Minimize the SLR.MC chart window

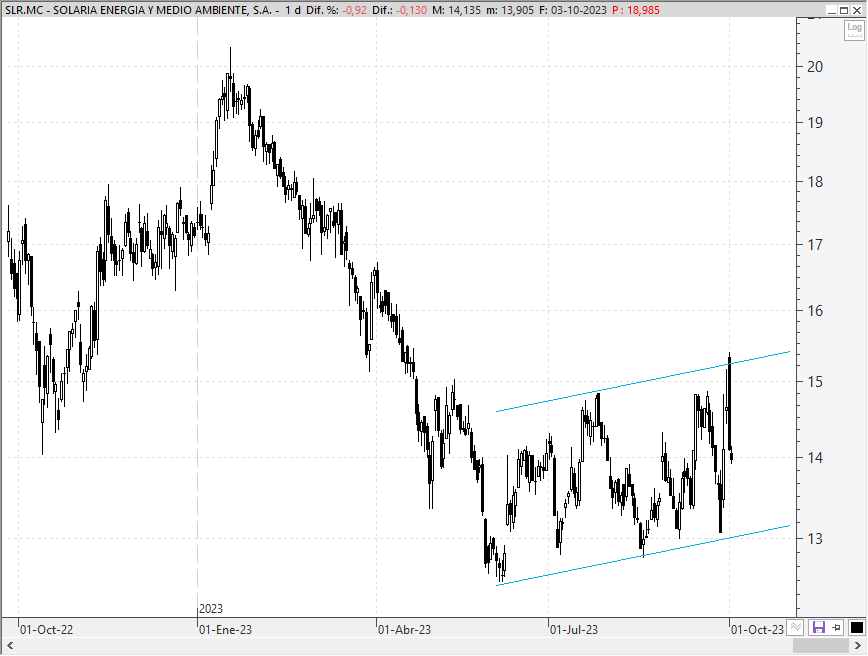tap(832, 10)
